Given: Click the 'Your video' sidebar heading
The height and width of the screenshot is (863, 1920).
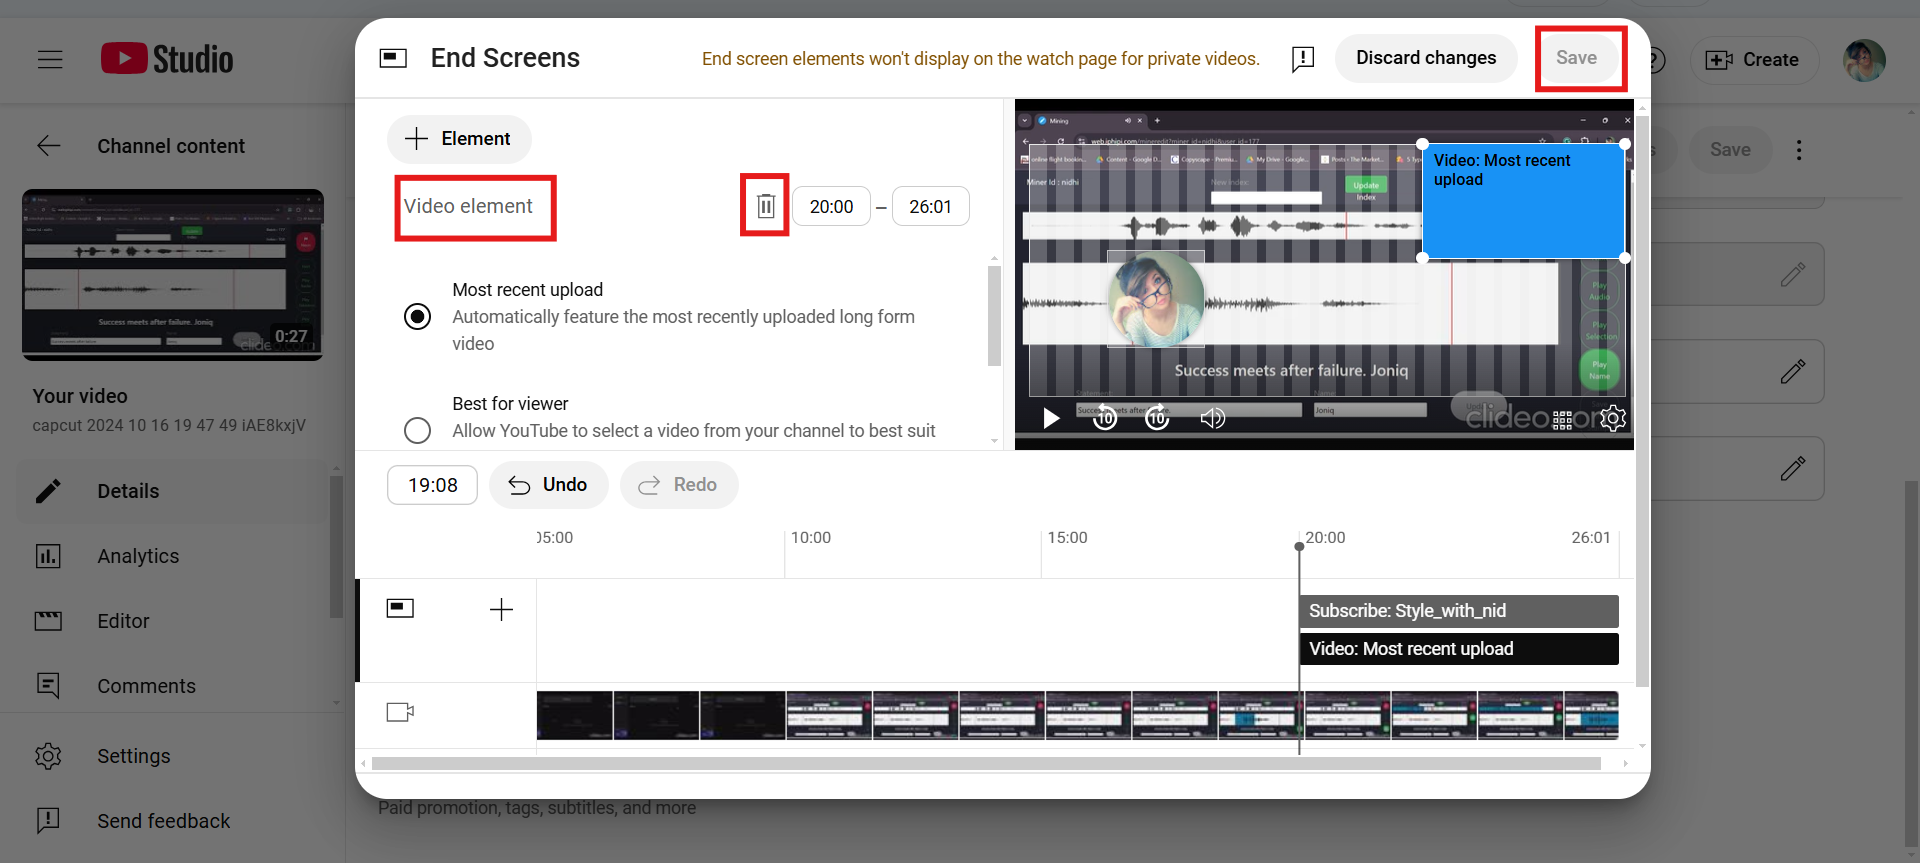Looking at the screenshot, I should click(80, 396).
